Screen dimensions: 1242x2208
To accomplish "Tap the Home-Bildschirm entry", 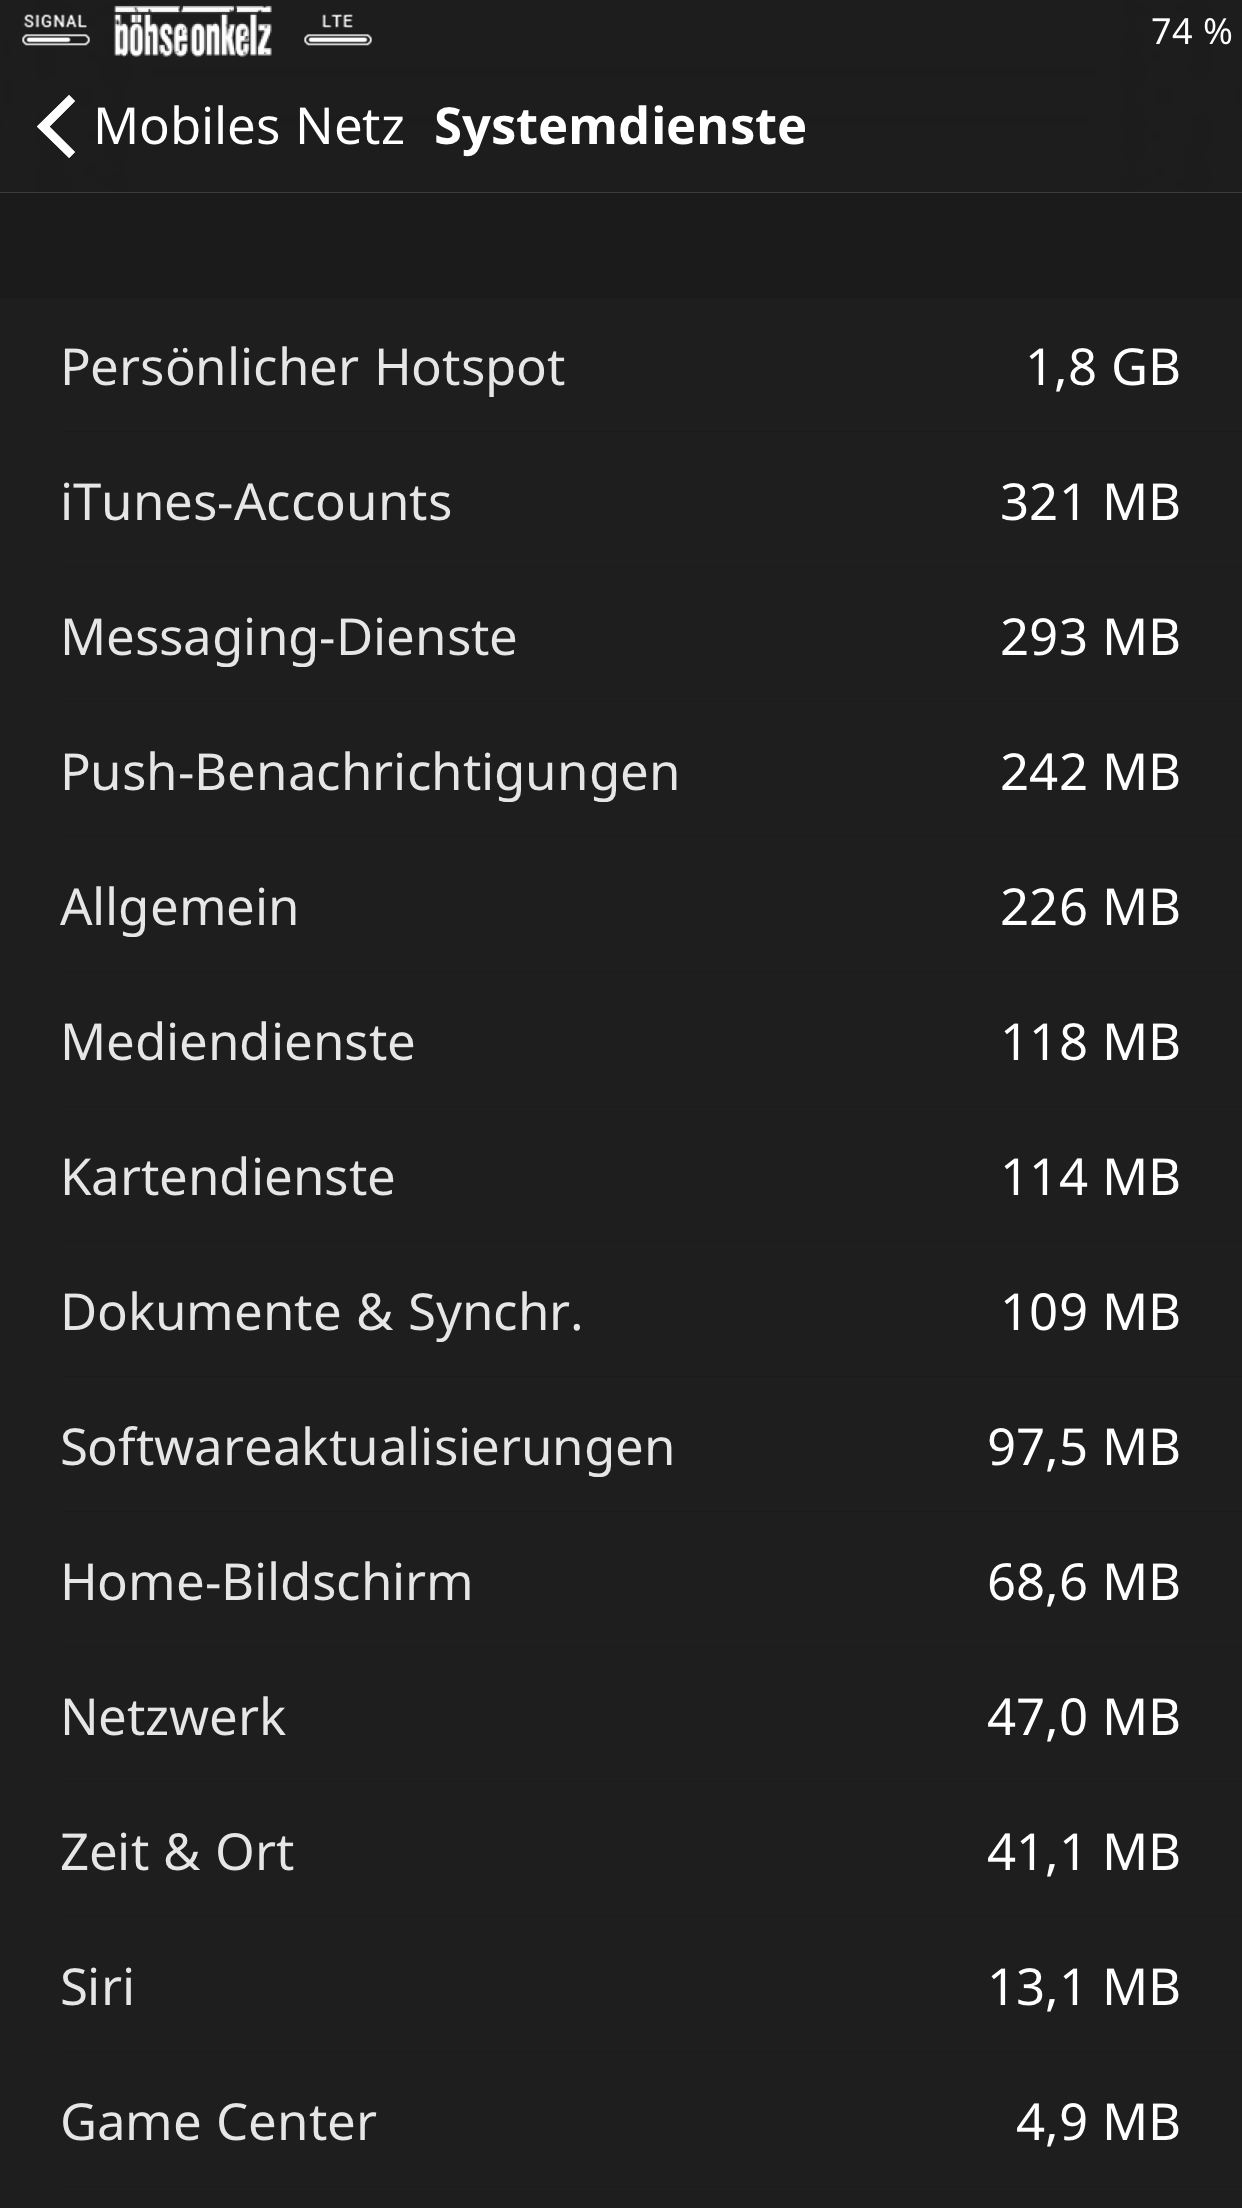I will pos(620,1582).
